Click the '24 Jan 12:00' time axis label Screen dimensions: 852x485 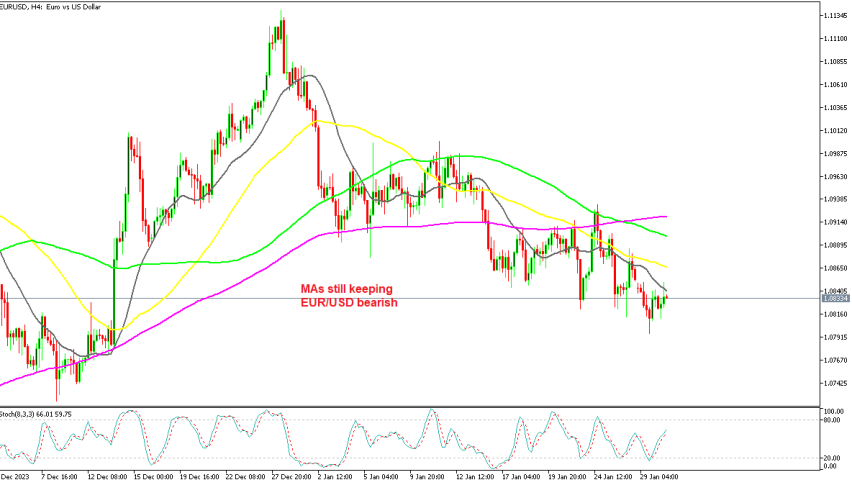614,477
